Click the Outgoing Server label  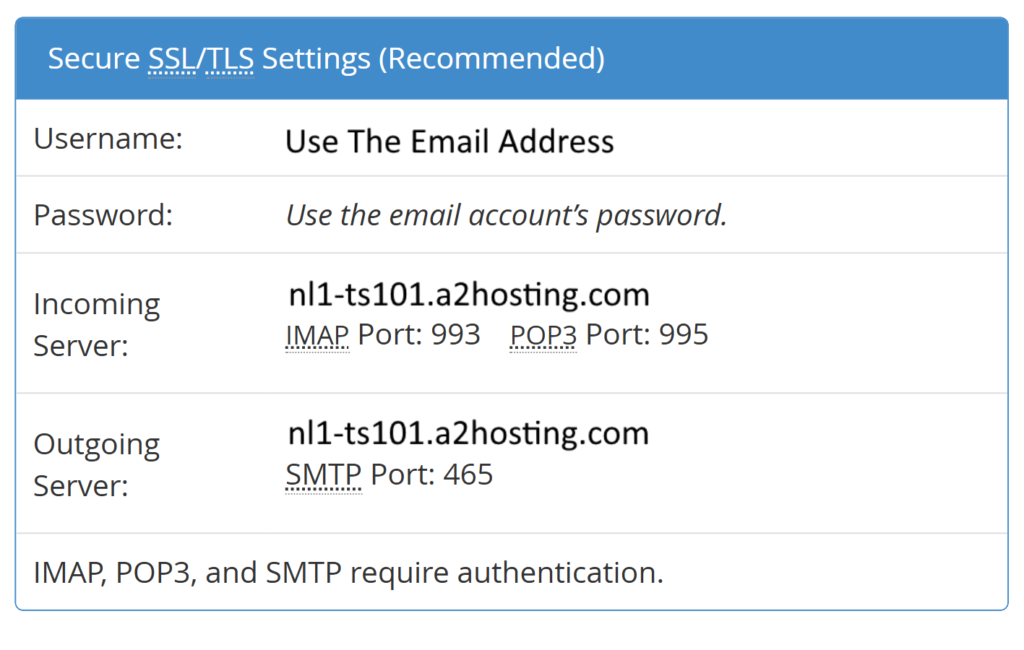point(97,464)
